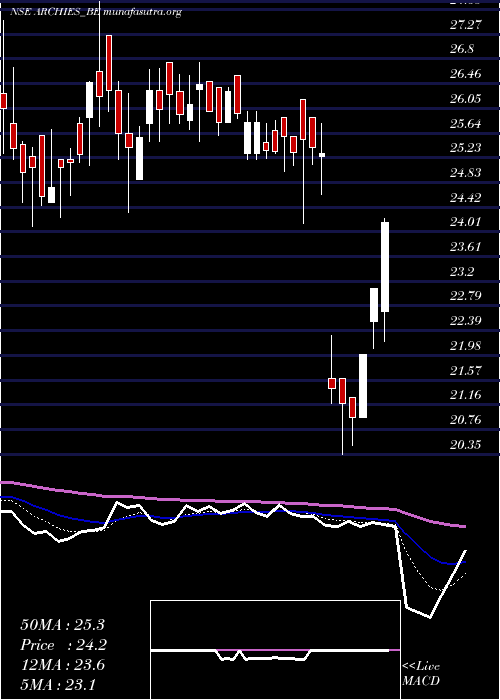Screen dimensions: 500x700
Task: Select the 27.27 price axis label
Action: [x=466, y=25]
